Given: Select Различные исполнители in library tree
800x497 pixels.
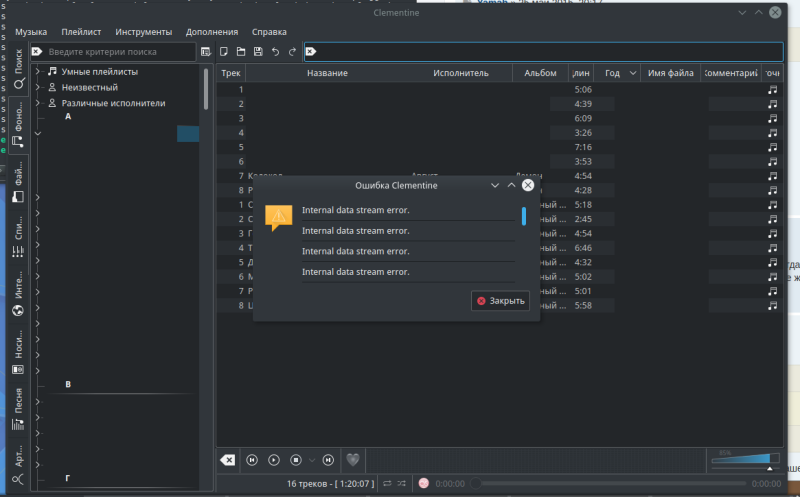Looking at the screenshot, I should coord(113,103).
